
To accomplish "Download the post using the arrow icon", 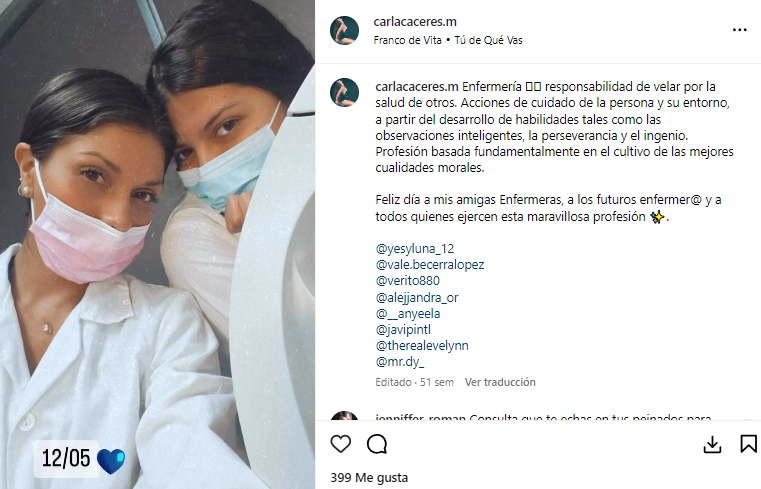I will click(712, 444).
